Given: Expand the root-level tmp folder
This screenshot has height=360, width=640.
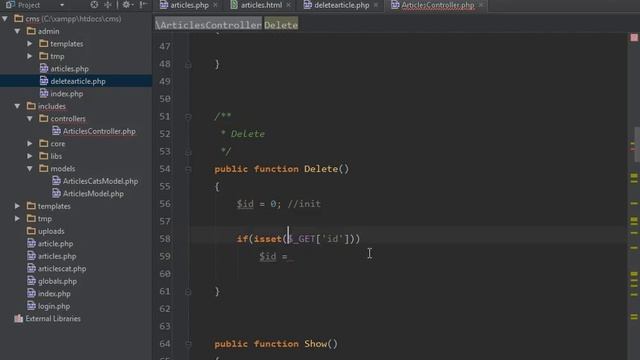Looking at the screenshot, I should [17, 219].
